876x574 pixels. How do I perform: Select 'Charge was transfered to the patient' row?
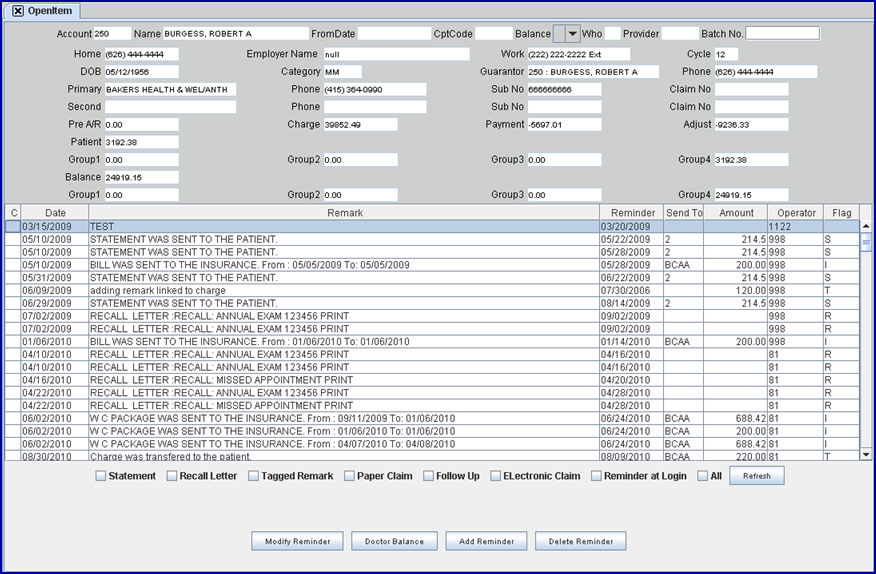click(x=432, y=456)
